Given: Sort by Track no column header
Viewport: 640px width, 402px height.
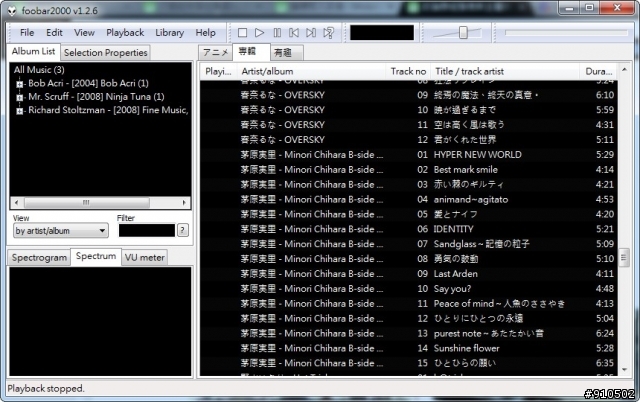Looking at the screenshot, I should click(408, 71).
